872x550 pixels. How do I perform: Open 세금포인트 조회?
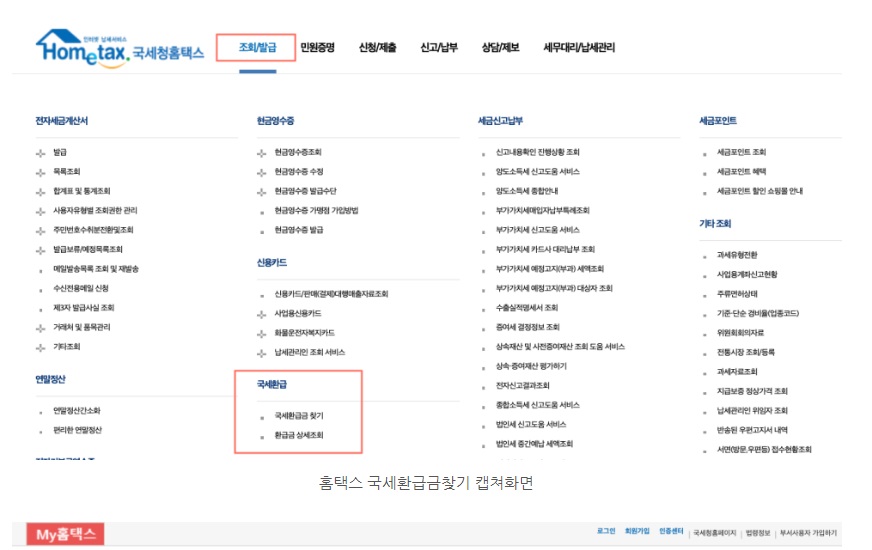pos(741,152)
